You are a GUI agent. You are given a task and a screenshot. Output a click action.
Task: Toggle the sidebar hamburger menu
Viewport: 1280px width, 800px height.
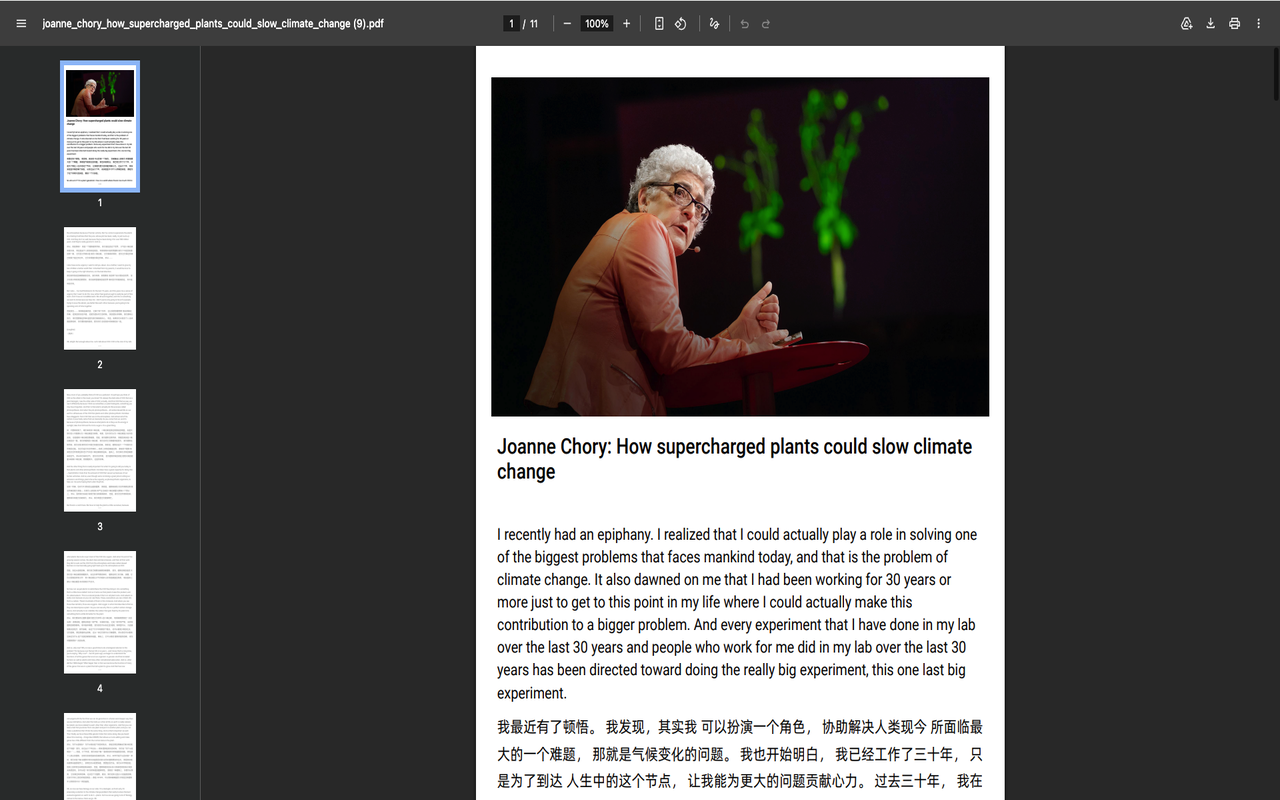click(x=21, y=23)
